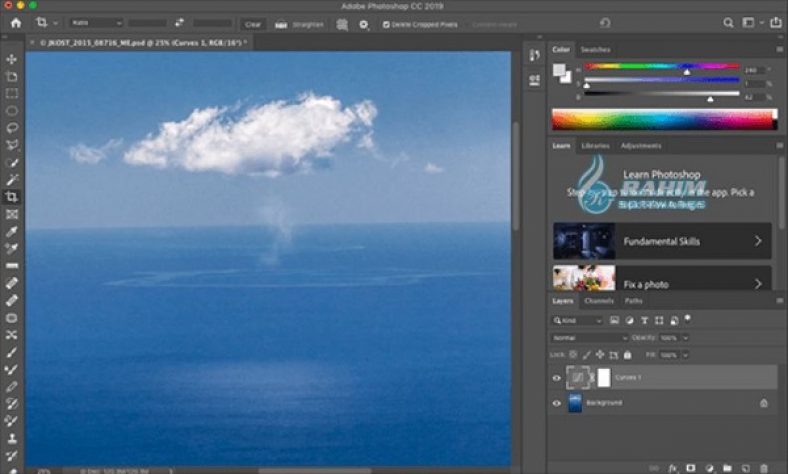Hide the Curves 1 layer
This screenshot has height=474, width=788.
tap(557, 378)
